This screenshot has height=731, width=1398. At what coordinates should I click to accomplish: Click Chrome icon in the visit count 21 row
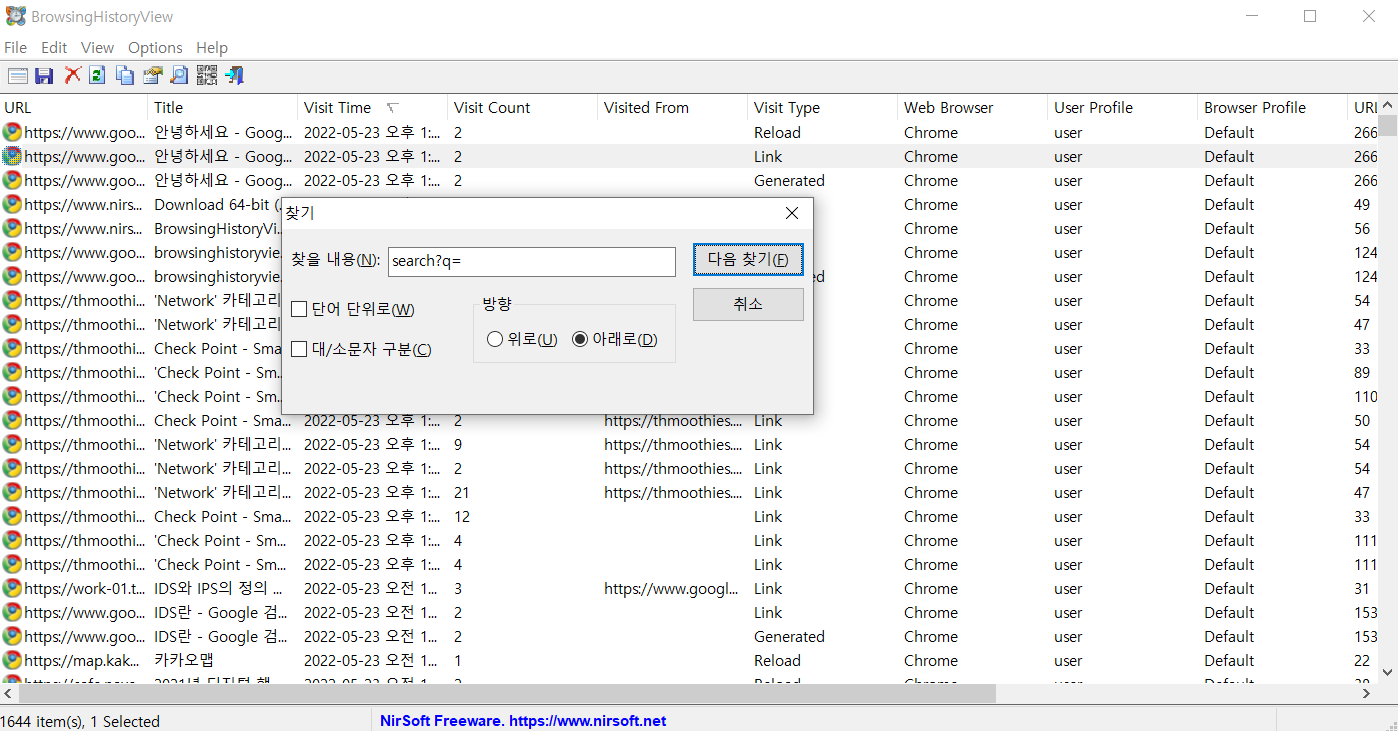coord(12,492)
